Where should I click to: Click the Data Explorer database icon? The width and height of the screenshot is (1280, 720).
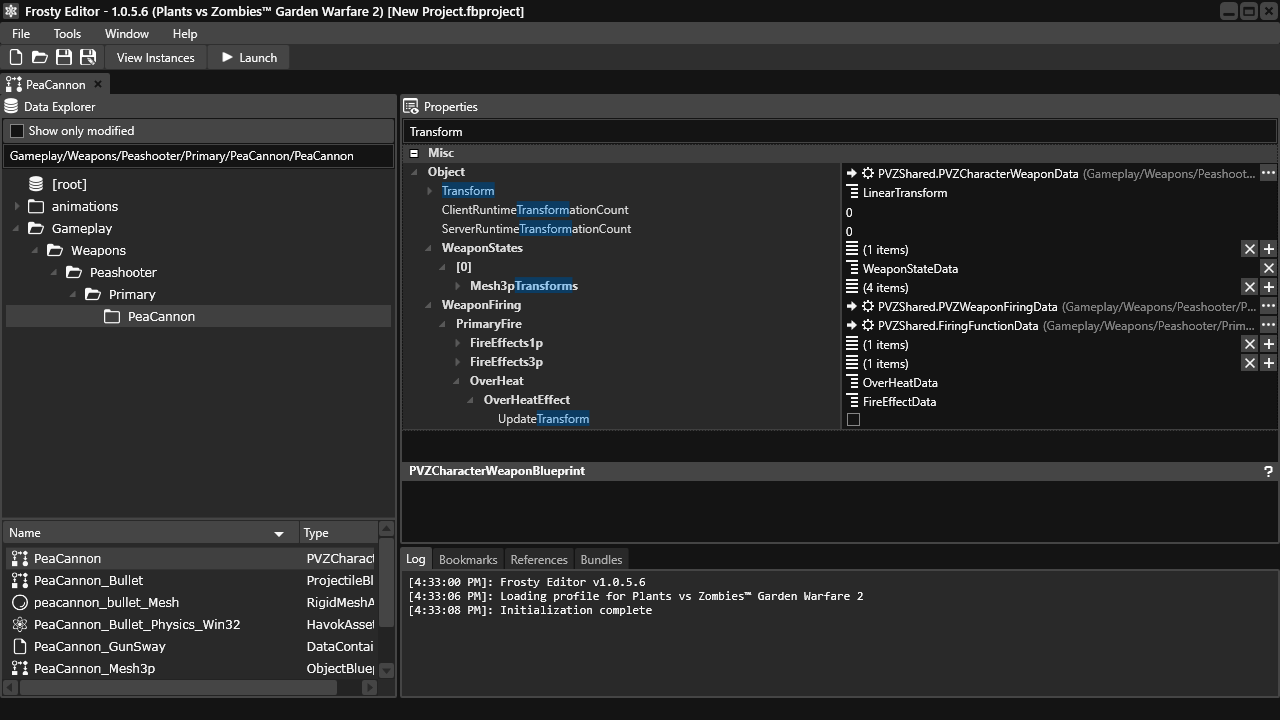[12, 106]
